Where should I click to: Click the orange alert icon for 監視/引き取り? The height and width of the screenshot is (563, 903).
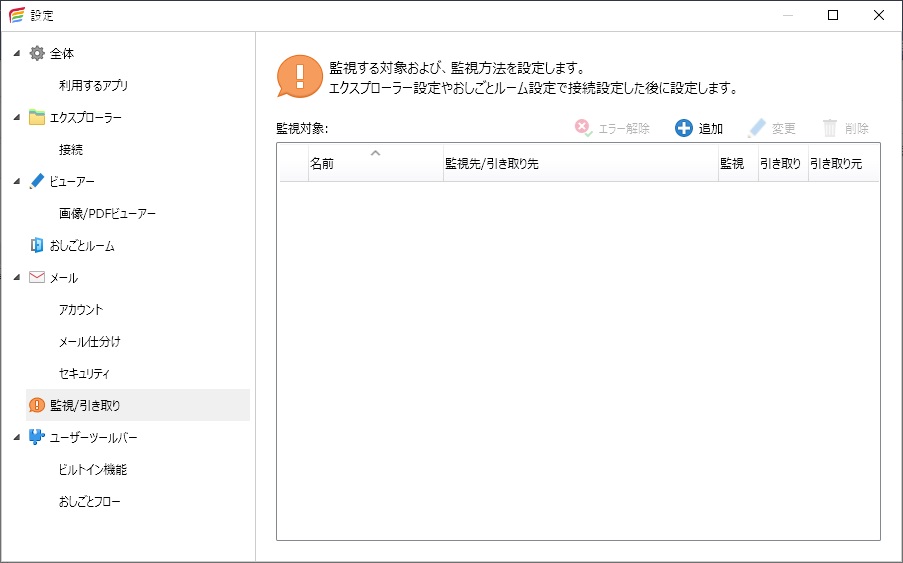(x=37, y=405)
